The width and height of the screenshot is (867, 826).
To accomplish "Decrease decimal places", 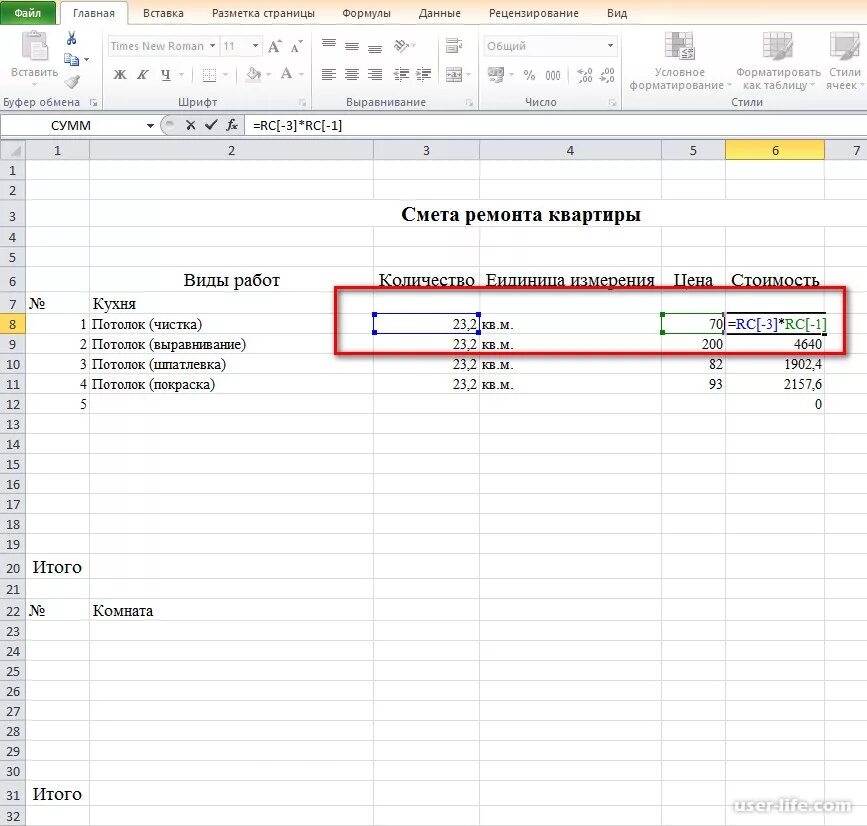I will tap(607, 75).
